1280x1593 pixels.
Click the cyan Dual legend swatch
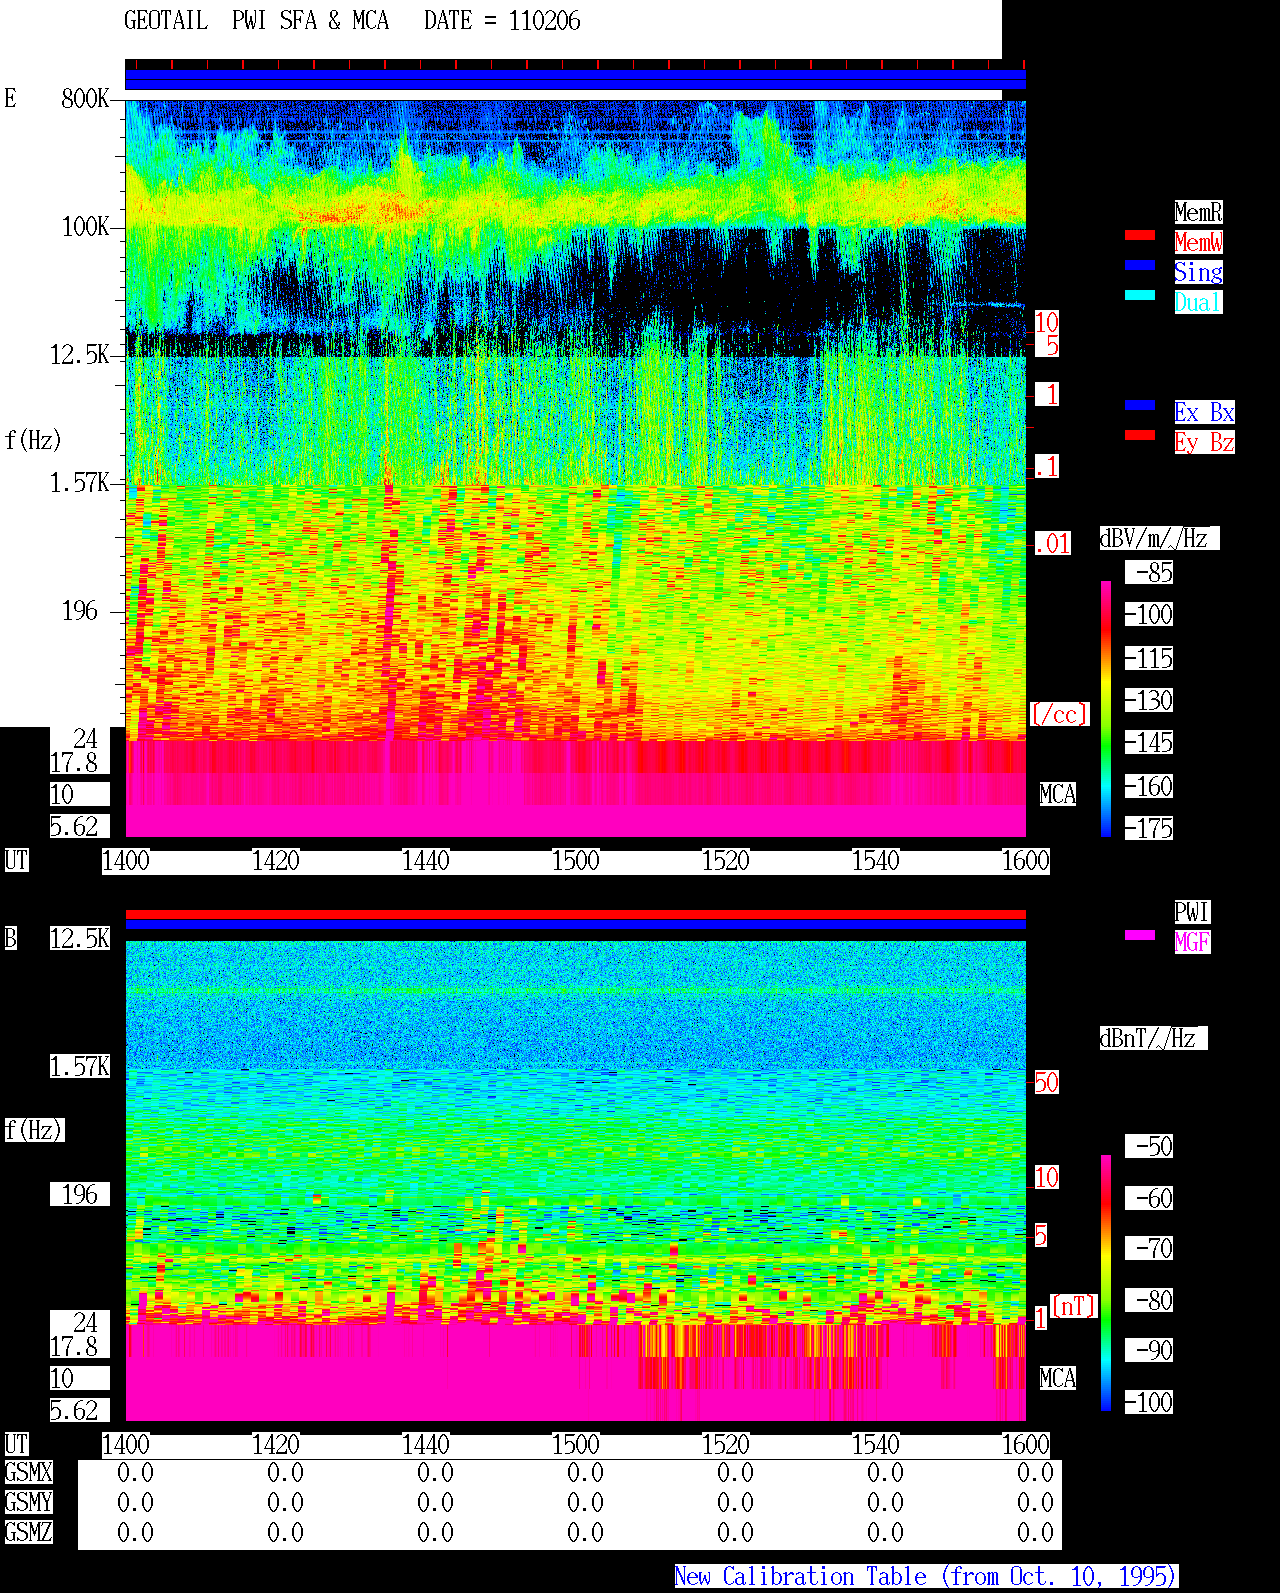1140,295
